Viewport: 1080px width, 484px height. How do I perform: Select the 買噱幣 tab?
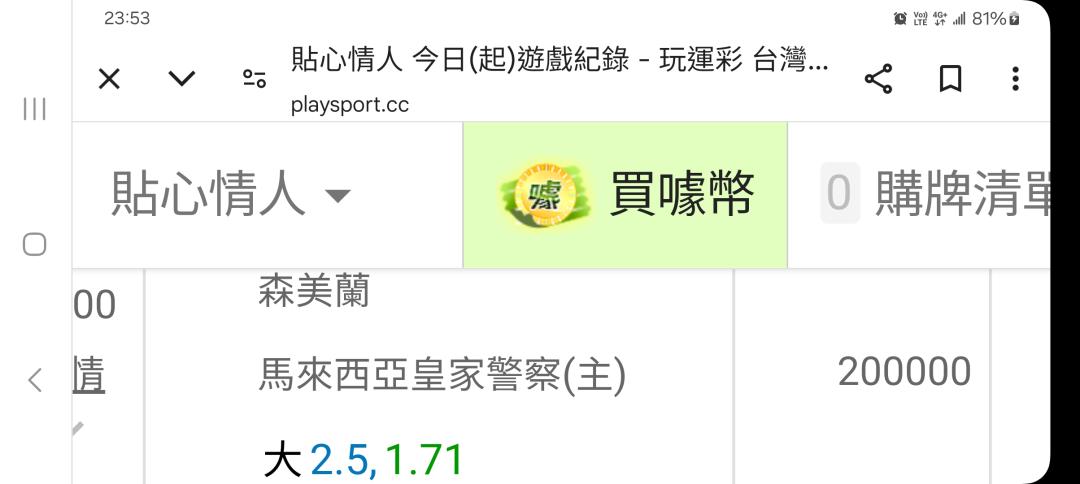tap(625, 196)
